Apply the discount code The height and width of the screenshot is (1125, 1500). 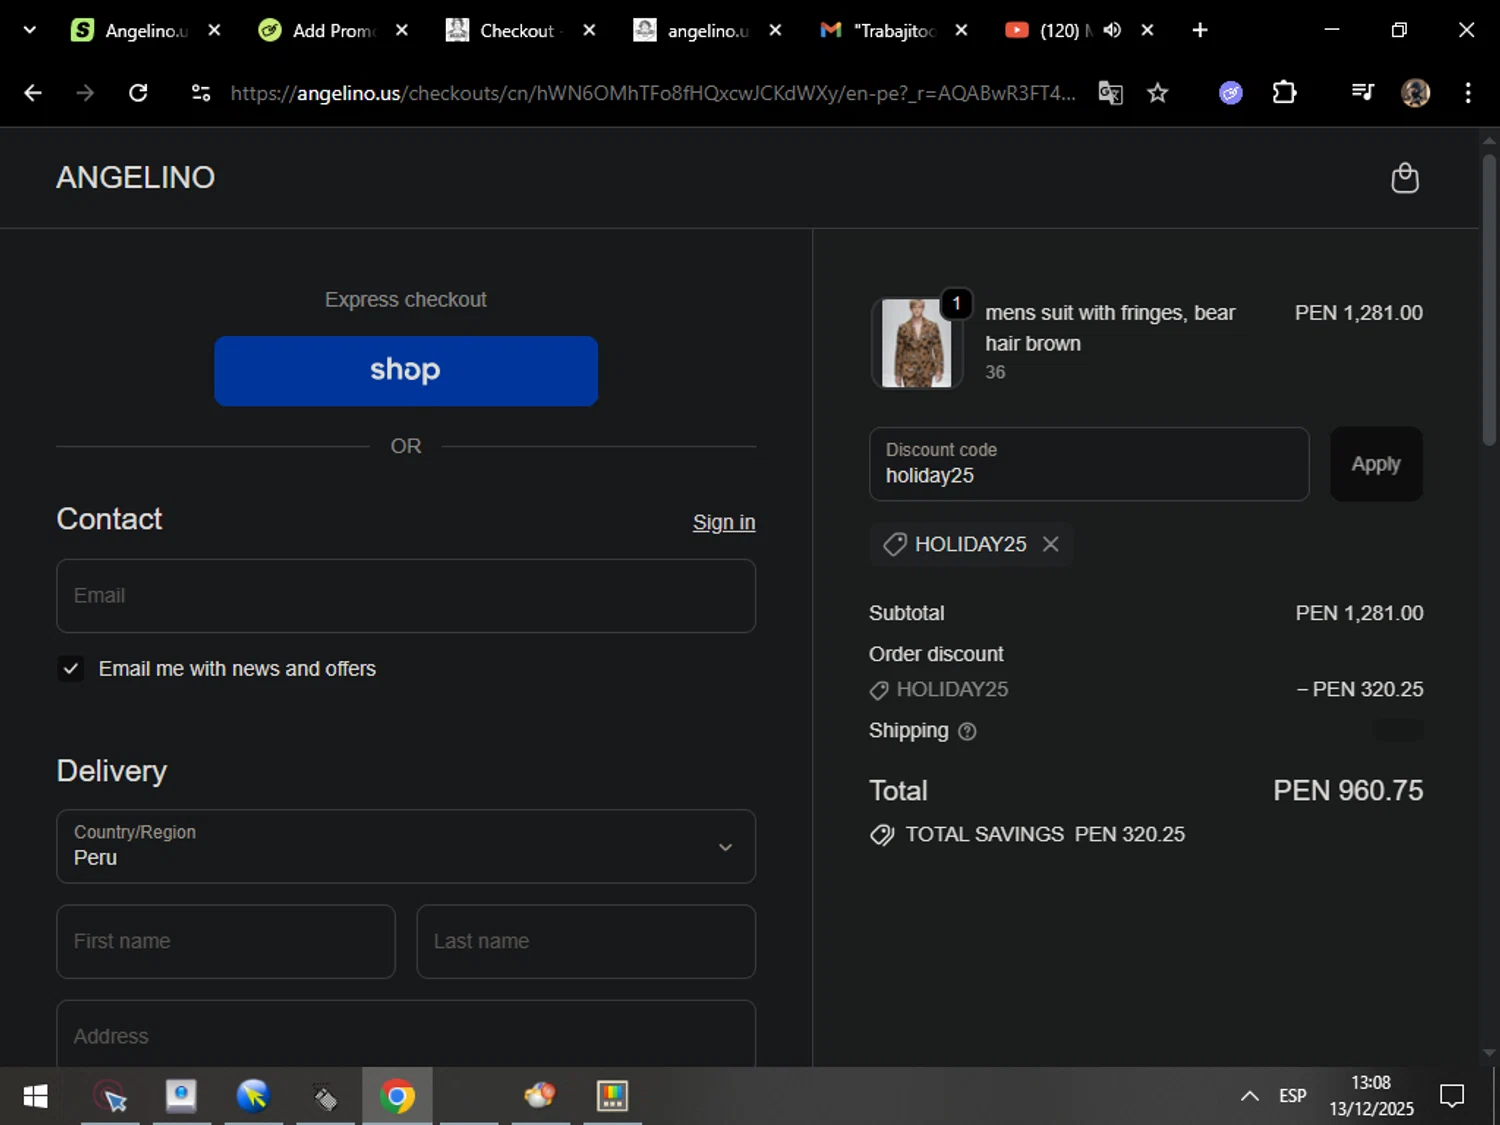1376,464
